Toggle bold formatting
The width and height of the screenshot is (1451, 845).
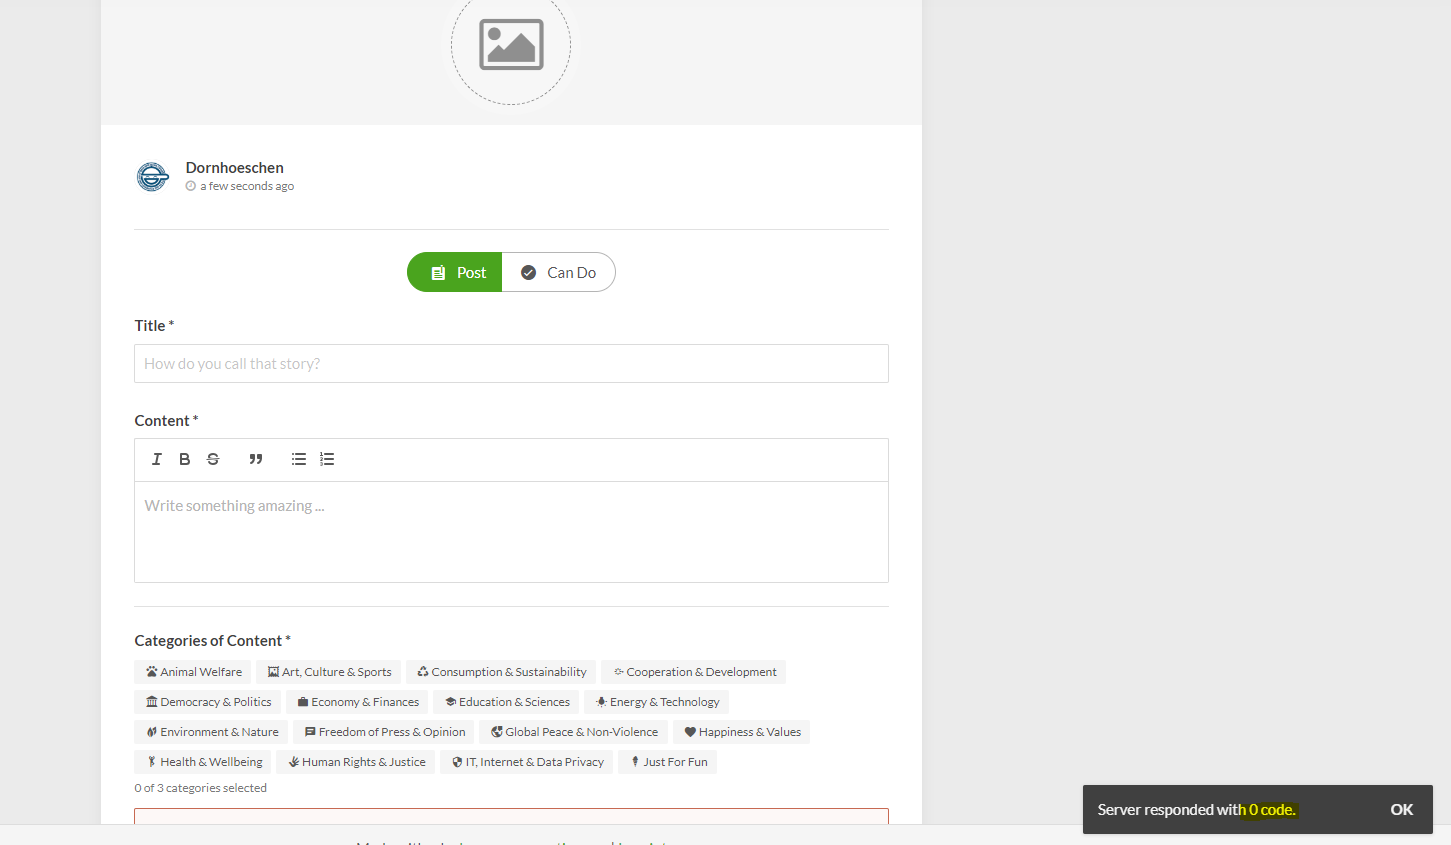pos(185,459)
